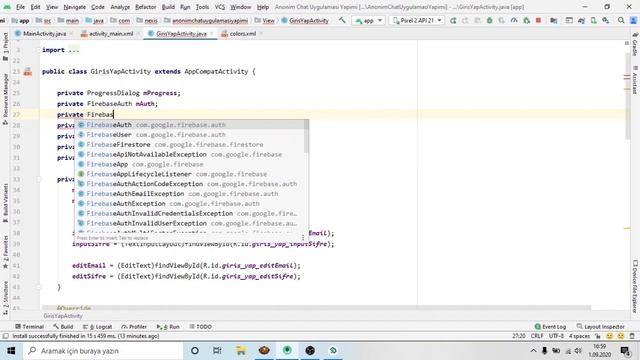640x360 pixels.
Task: Open the Layout Inspector
Action: 600,327
